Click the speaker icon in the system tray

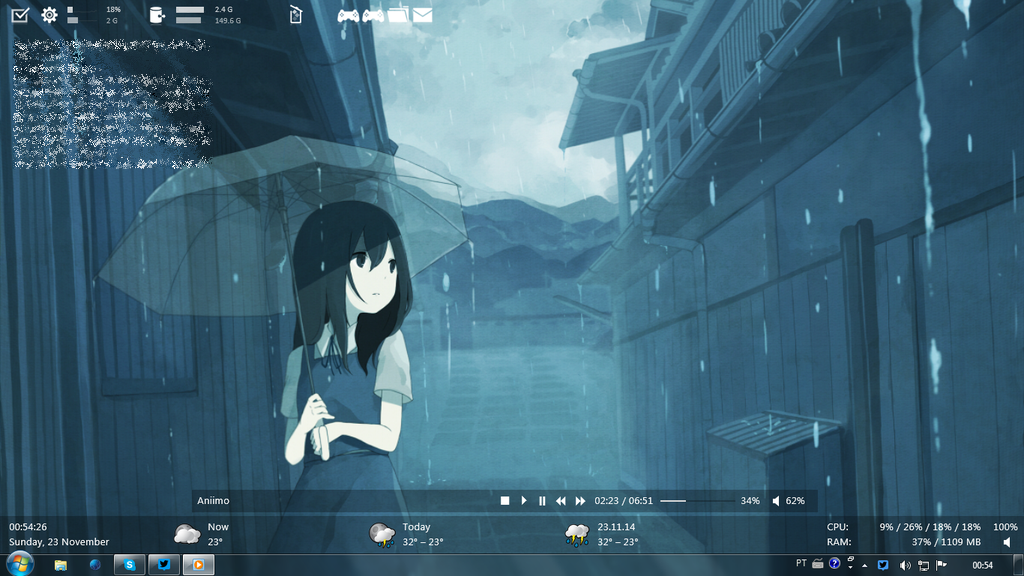[x=905, y=565]
